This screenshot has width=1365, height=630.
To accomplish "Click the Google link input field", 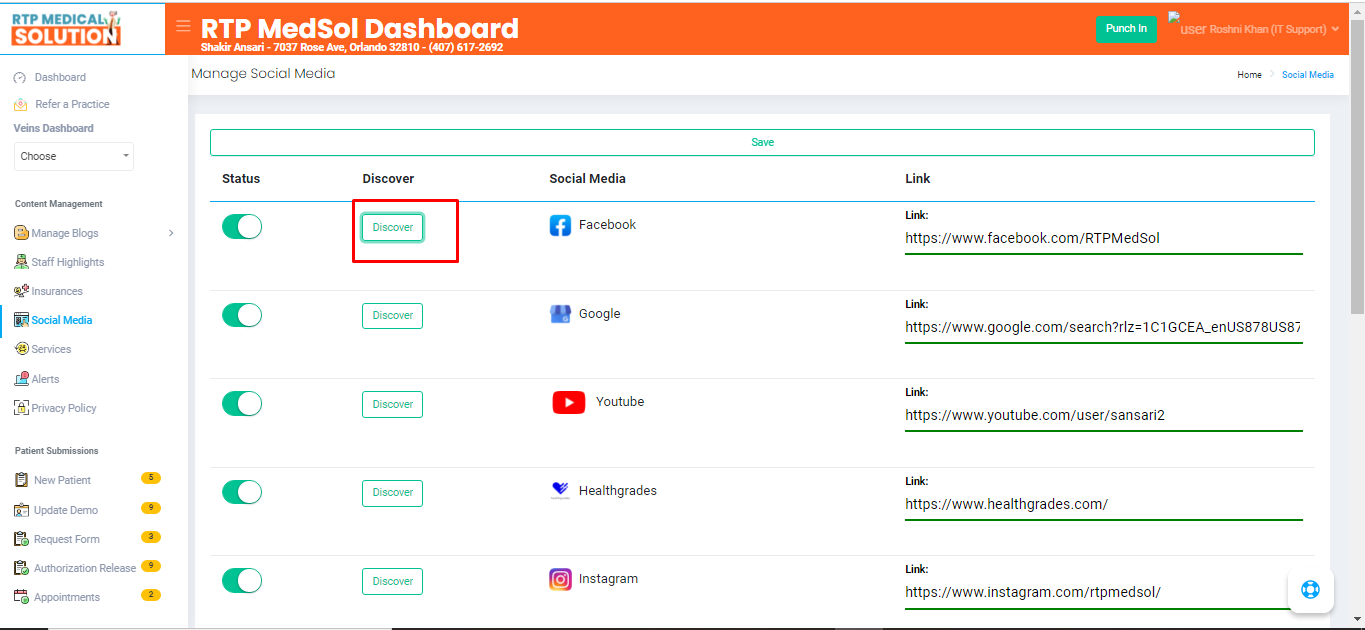I will (x=1104, y=328).
